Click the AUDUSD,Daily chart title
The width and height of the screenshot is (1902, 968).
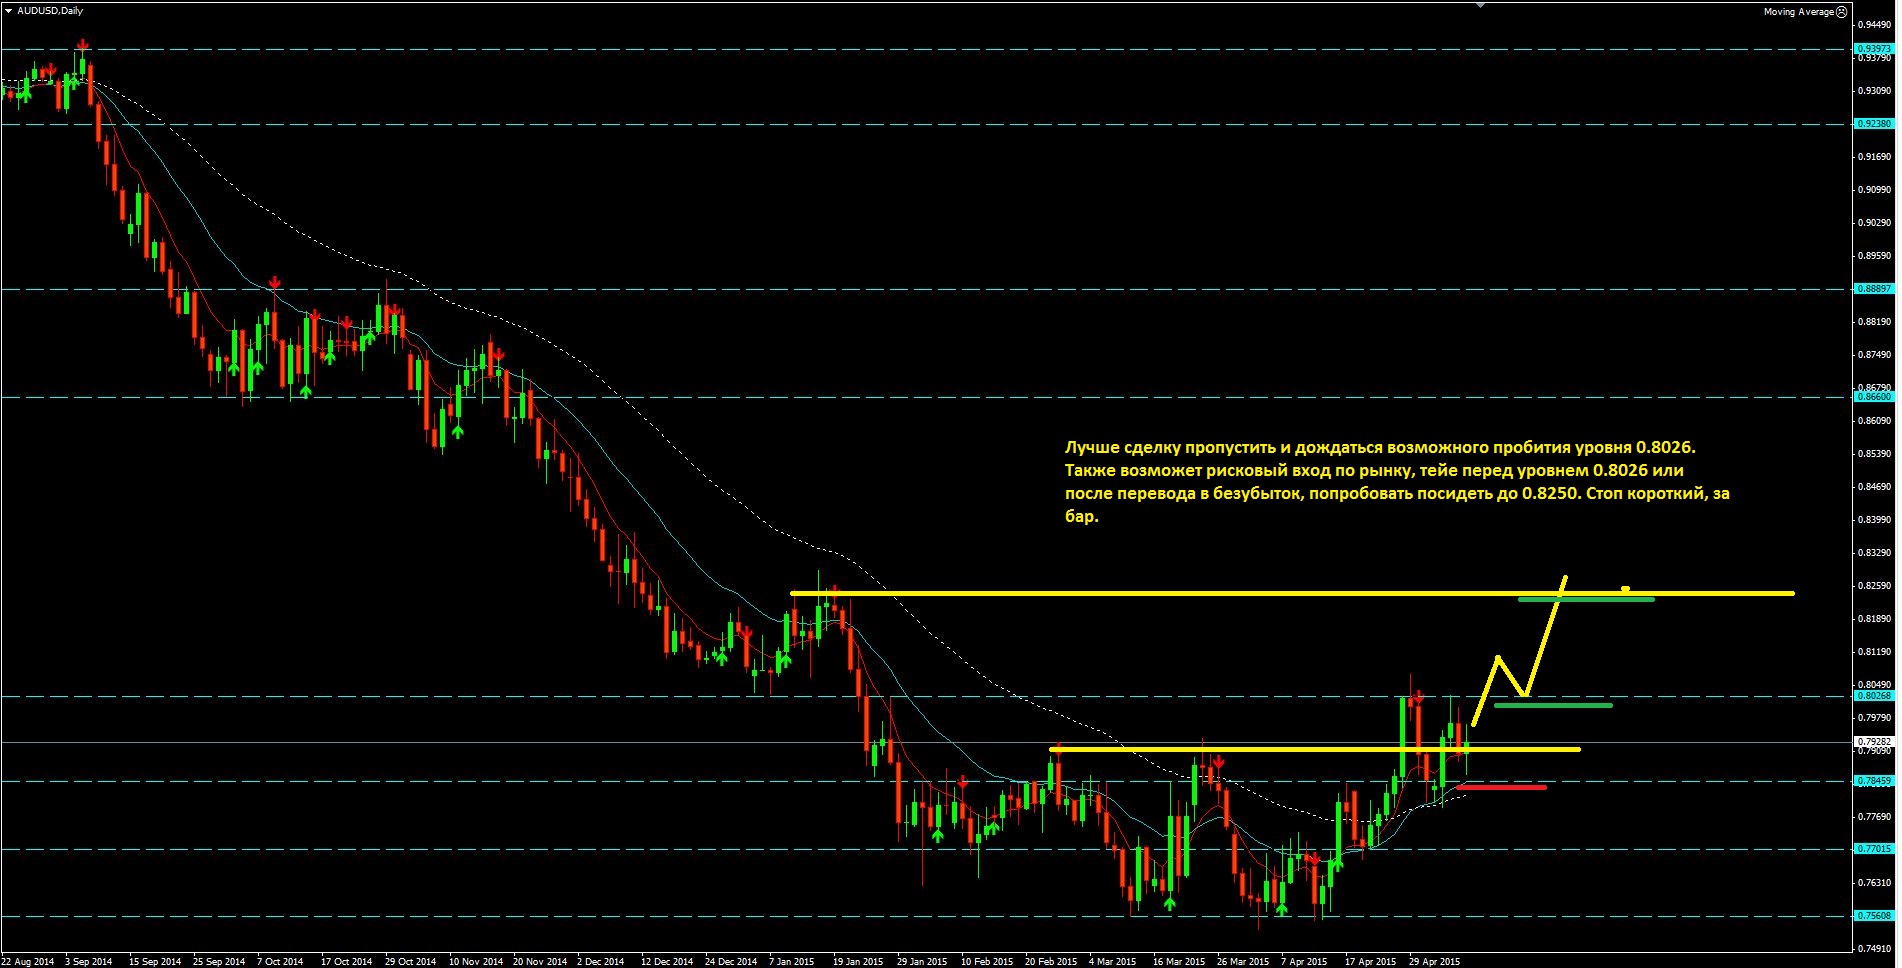50,11
